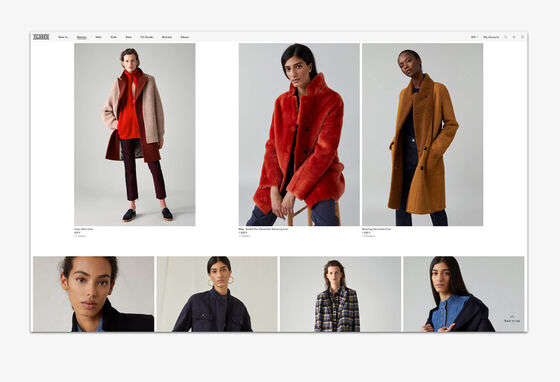Click the colour count under the camel coat
The image size is (560, 382).
(x=369, y=236)
